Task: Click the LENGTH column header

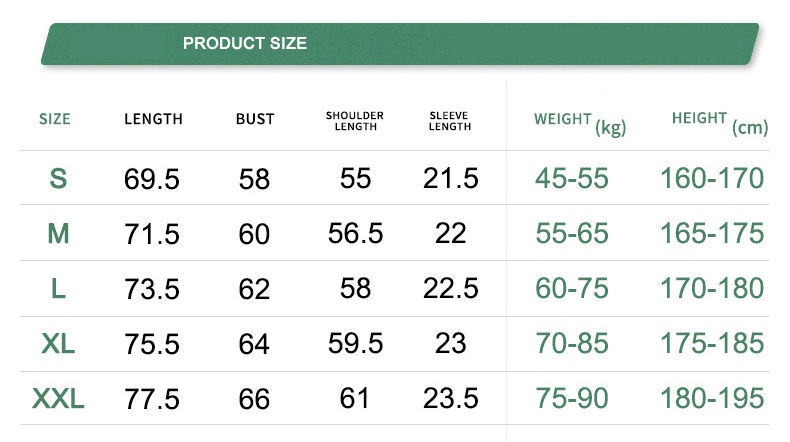Action: pos(153,119)
